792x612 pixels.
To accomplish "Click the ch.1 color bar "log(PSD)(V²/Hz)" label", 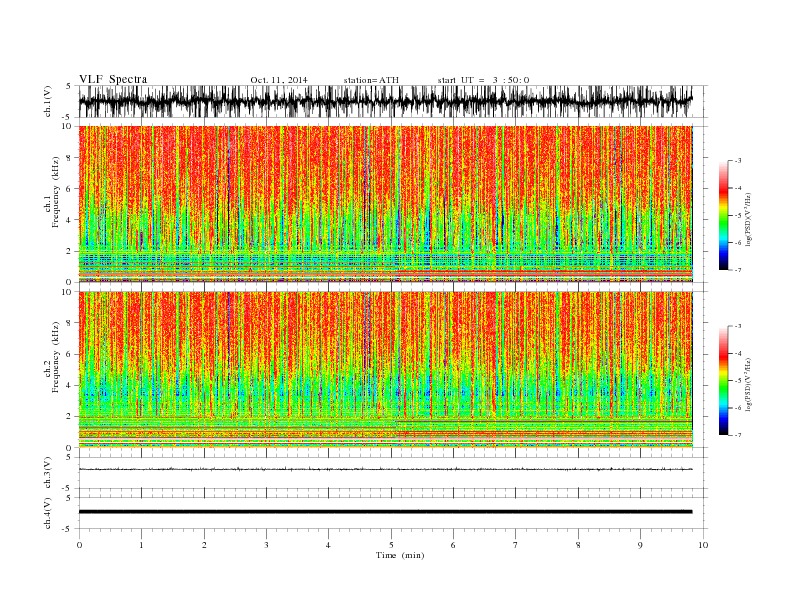I will (x=748, y=219).
